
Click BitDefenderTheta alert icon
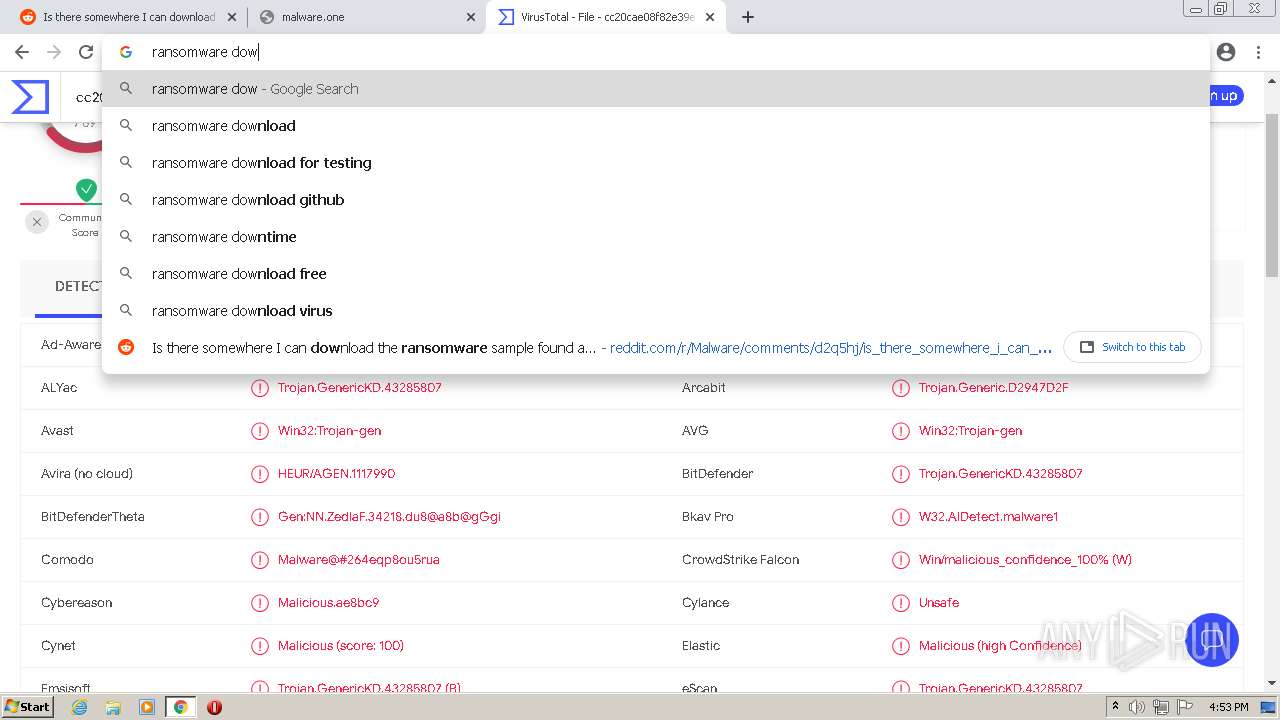[260, 517]
